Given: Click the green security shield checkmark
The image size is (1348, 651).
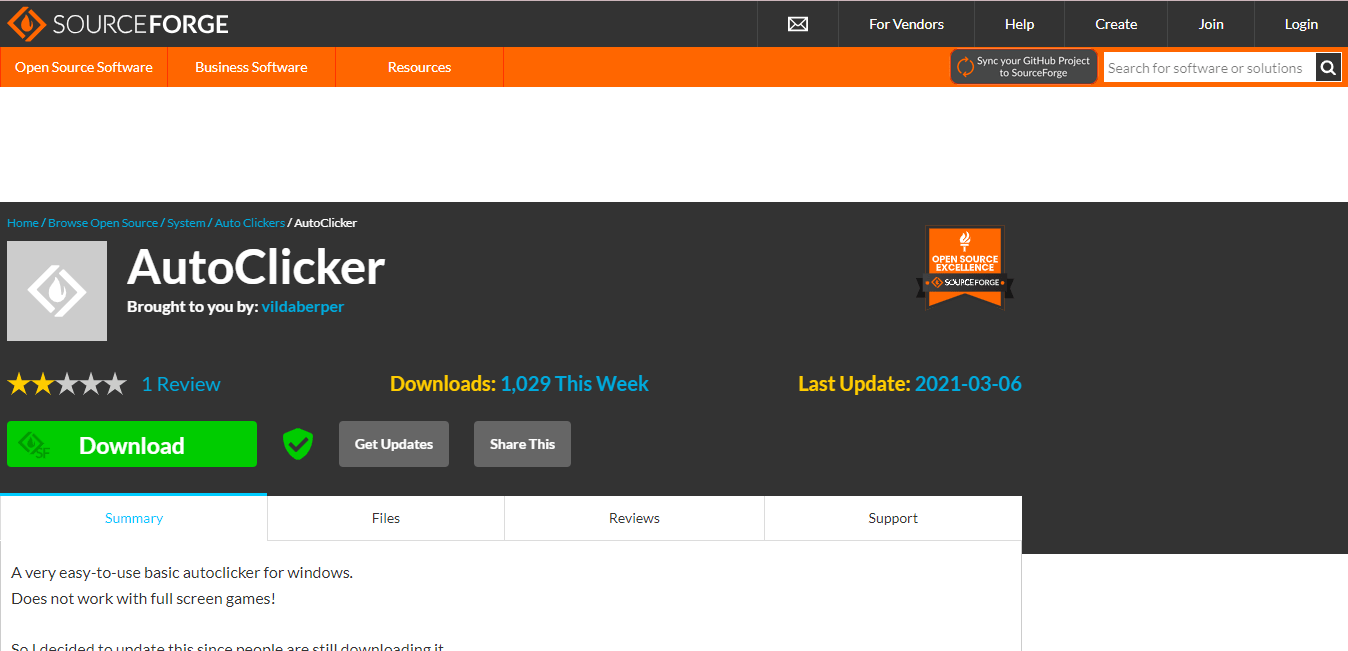Looking at the screenshot, I should coord(298,444).
